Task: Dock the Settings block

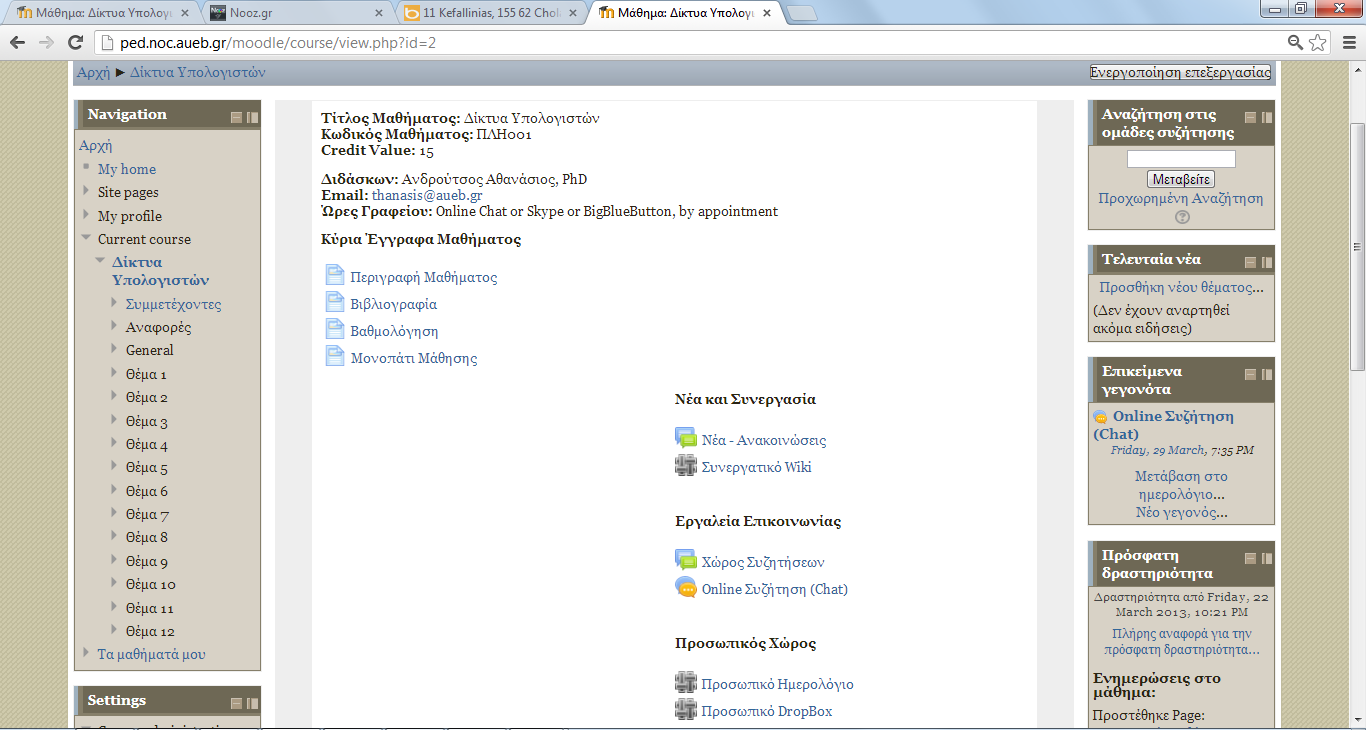Action: 252,703
